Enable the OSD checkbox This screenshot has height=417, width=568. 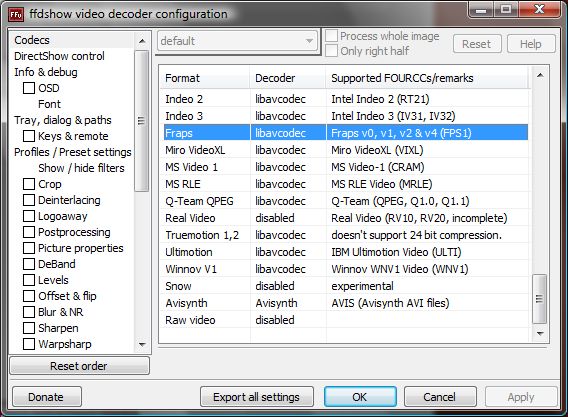[29, 88]
